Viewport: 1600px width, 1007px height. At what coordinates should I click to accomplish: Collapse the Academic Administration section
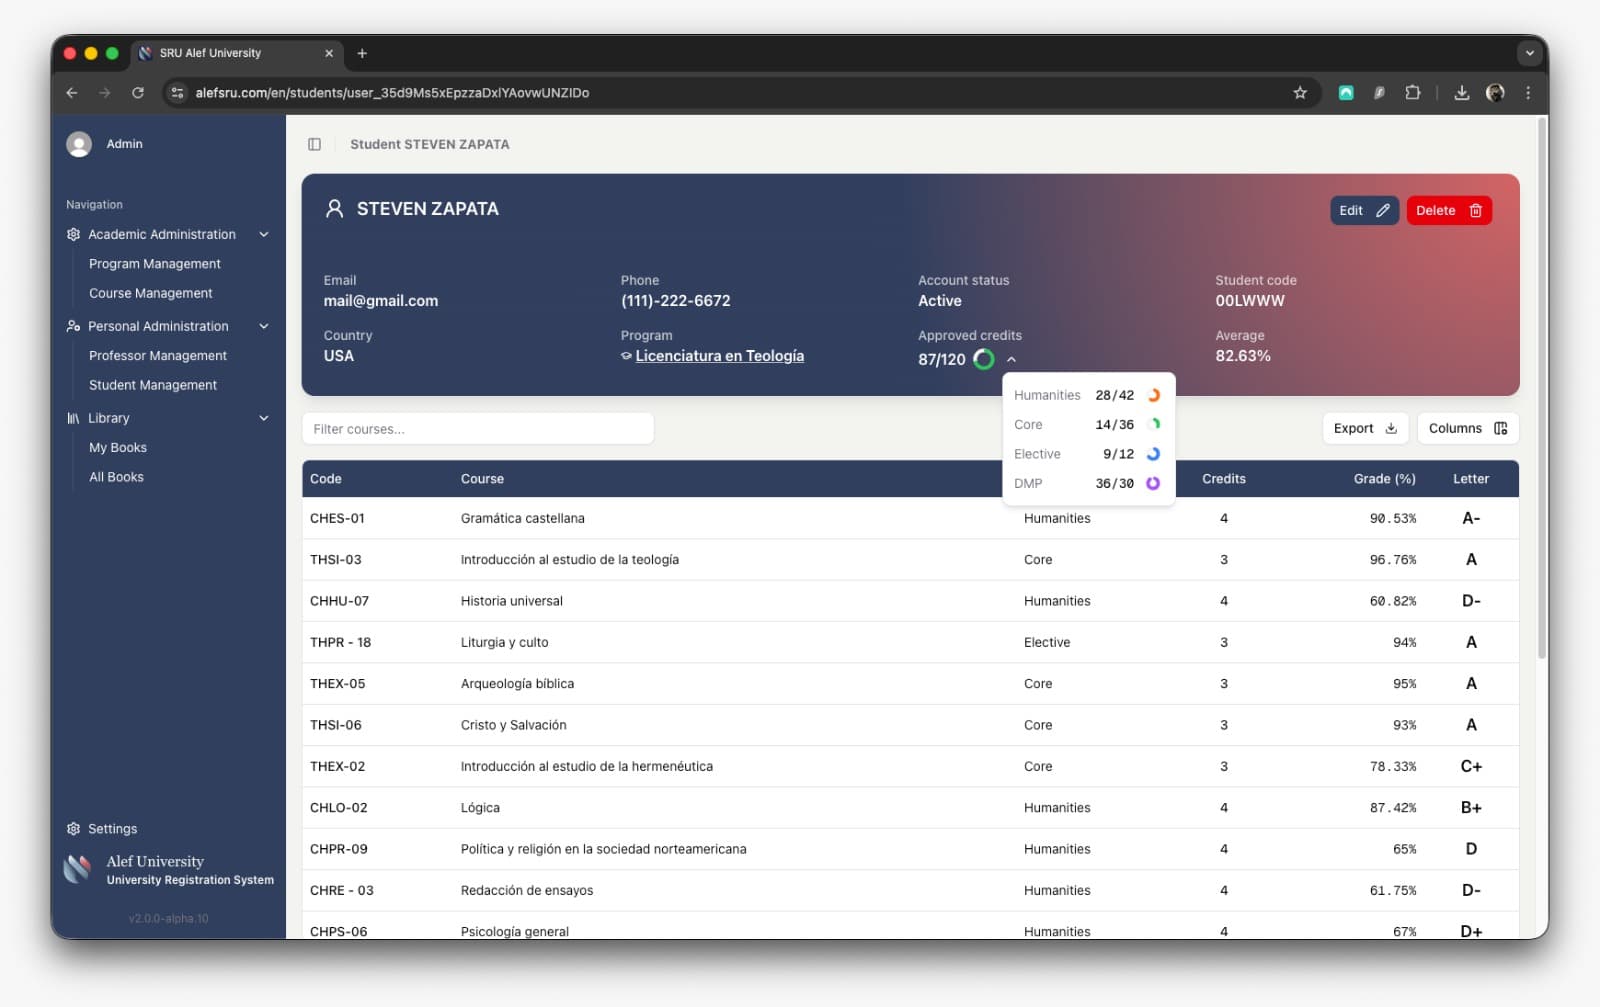pos(264,235)
